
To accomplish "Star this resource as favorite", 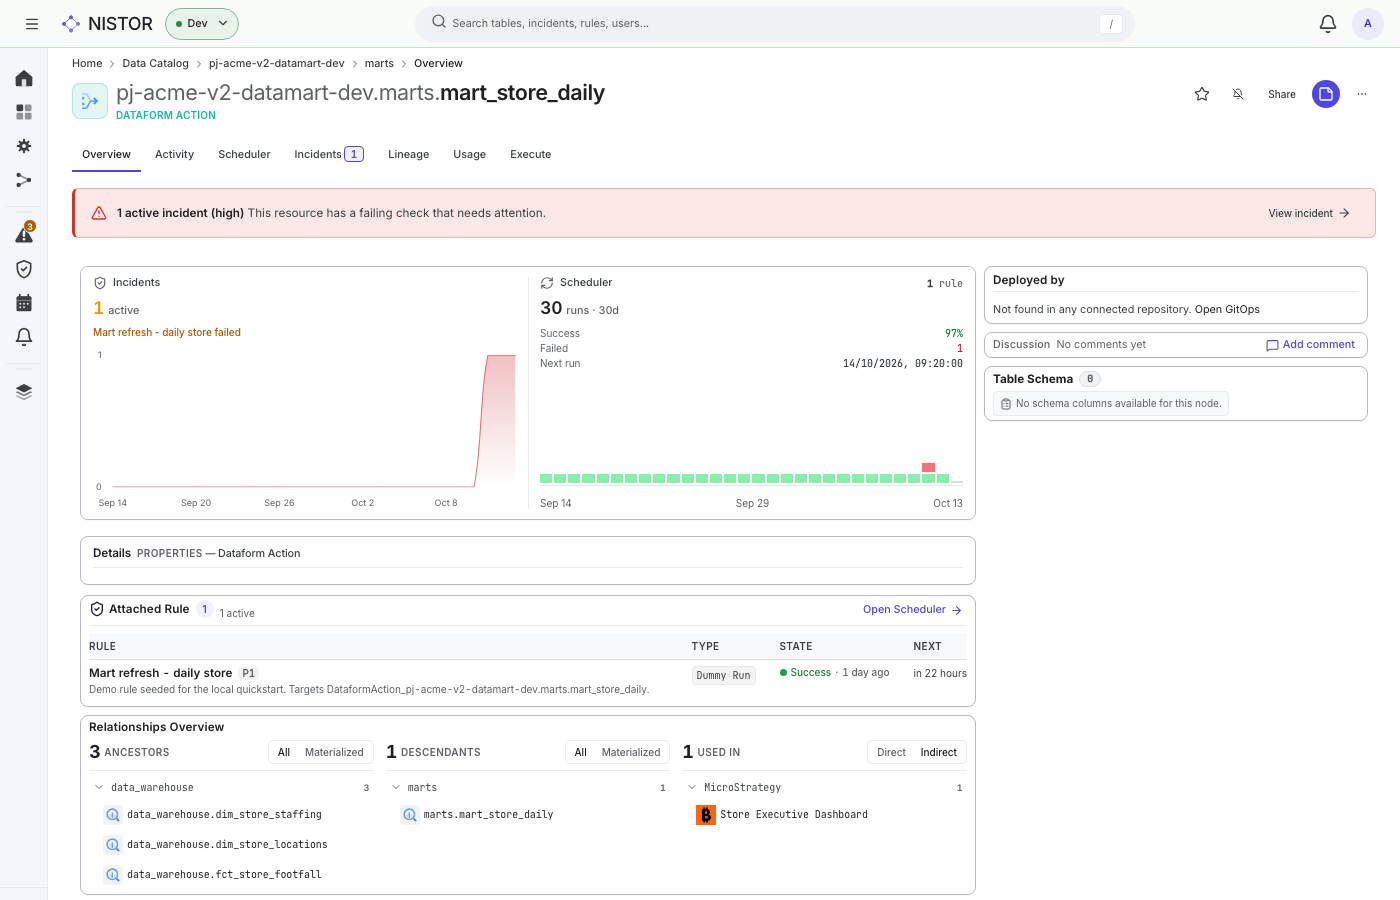I will [x=1202, y=94].
